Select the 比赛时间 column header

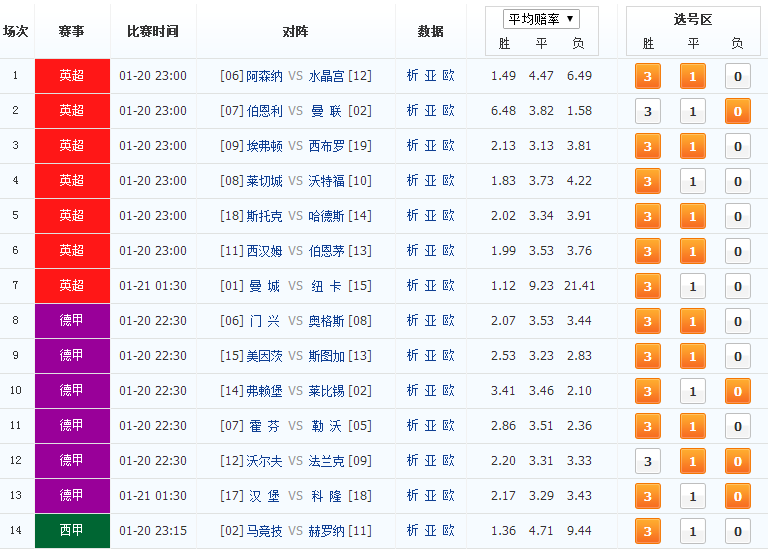point(153,31)
